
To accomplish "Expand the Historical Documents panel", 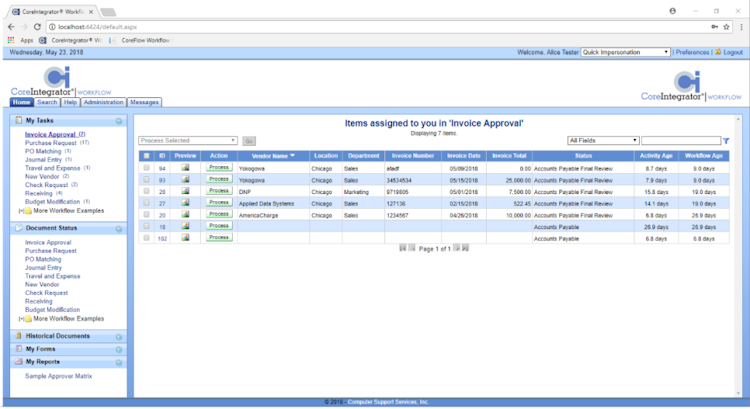I will 119,337.
